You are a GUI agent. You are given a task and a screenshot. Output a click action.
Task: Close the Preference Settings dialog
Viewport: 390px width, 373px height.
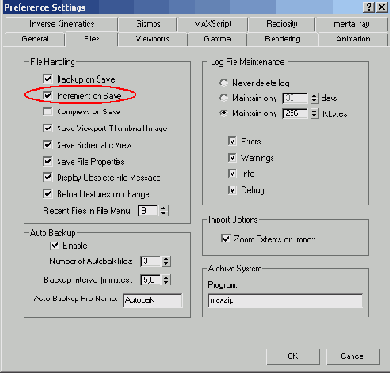click(381, 7)
